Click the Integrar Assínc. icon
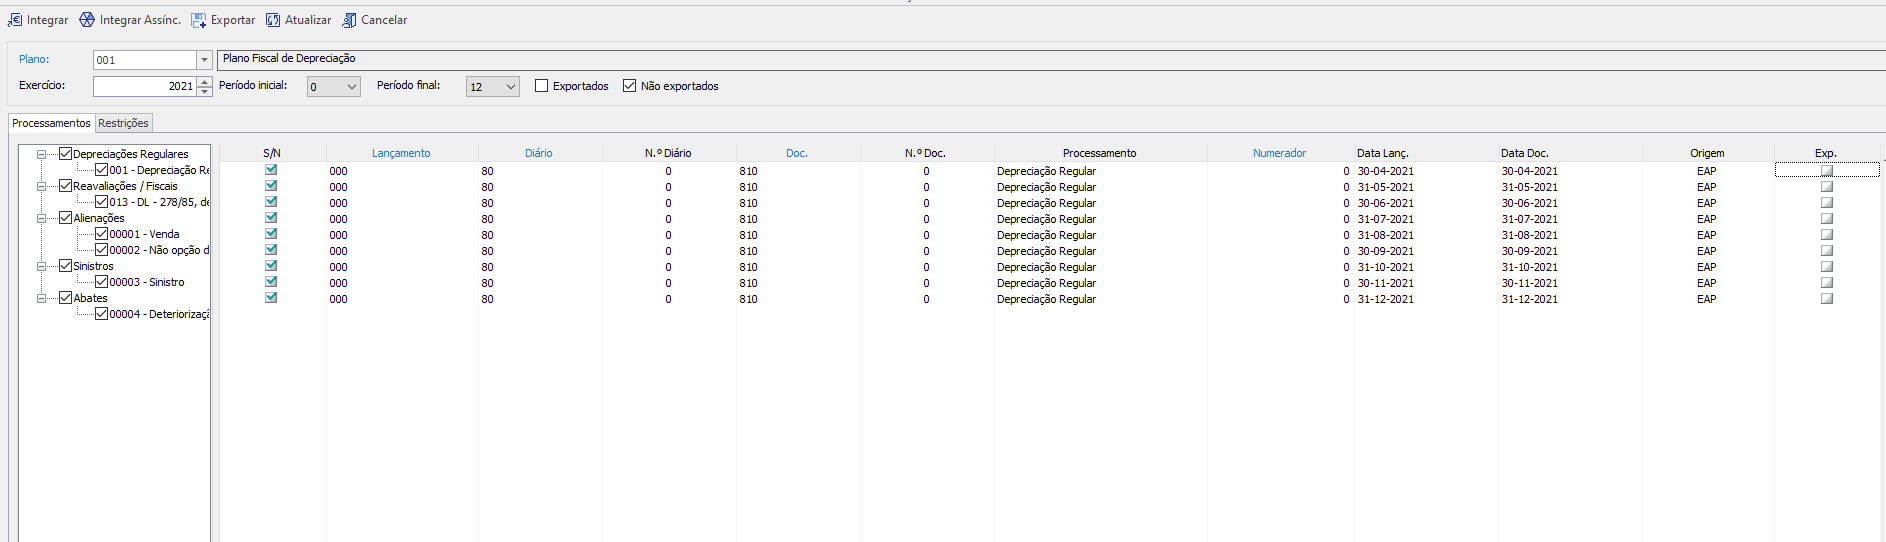 87,20
